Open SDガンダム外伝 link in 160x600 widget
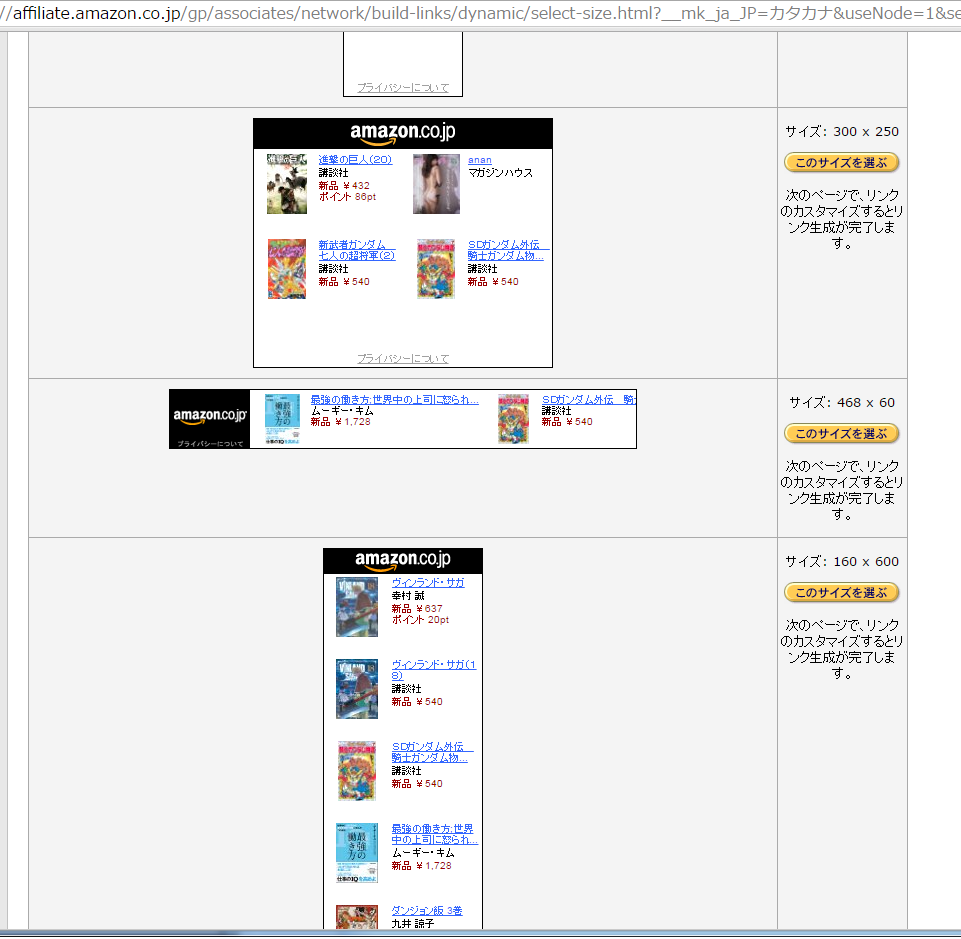This screenshot has height=939, width=961. pos(432,752)
